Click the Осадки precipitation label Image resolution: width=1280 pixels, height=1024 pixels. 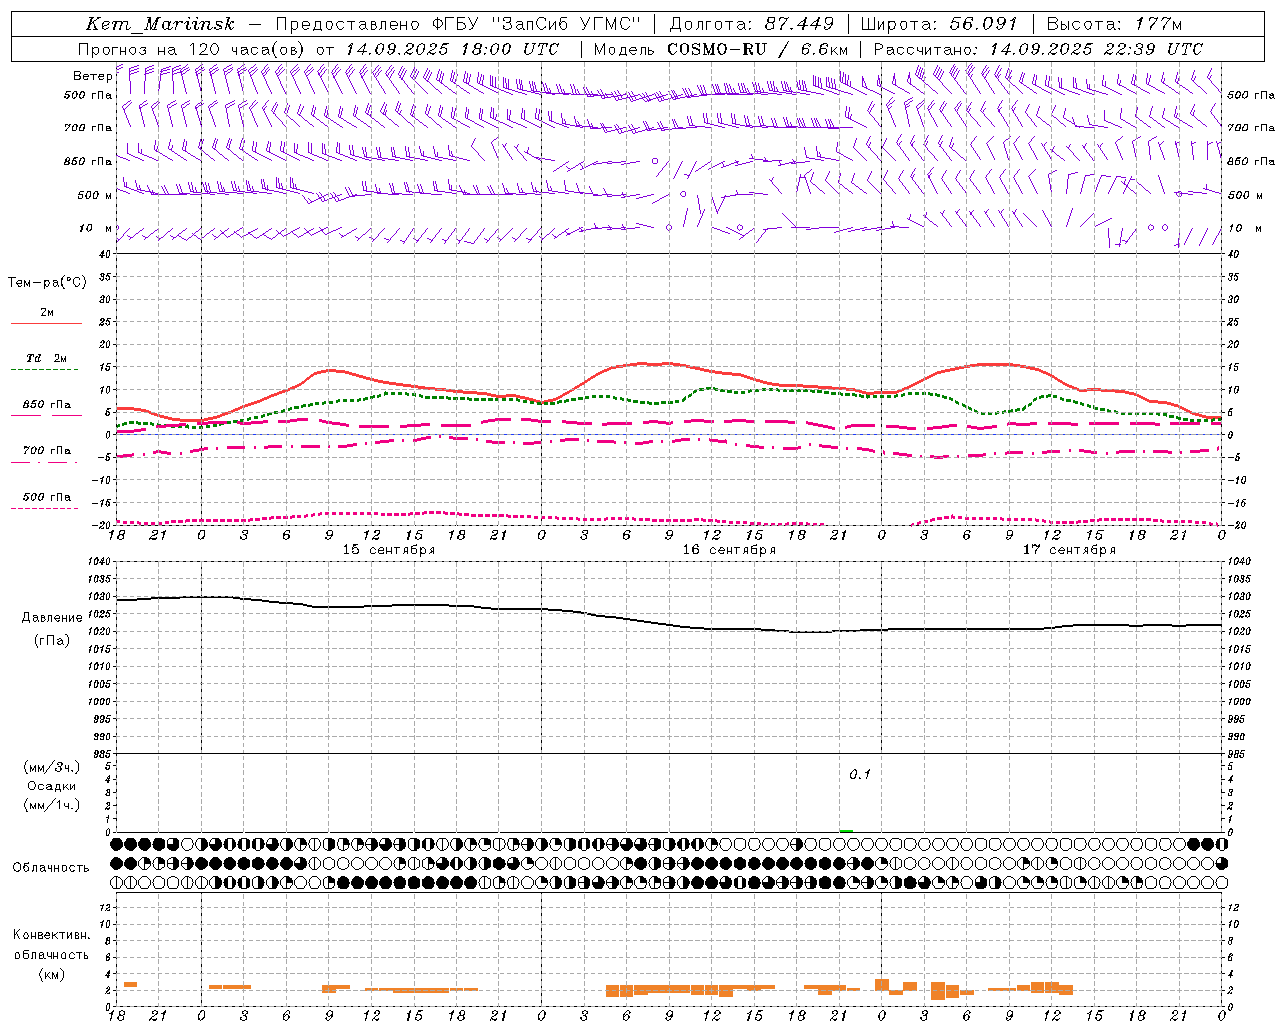coord(52,786)
